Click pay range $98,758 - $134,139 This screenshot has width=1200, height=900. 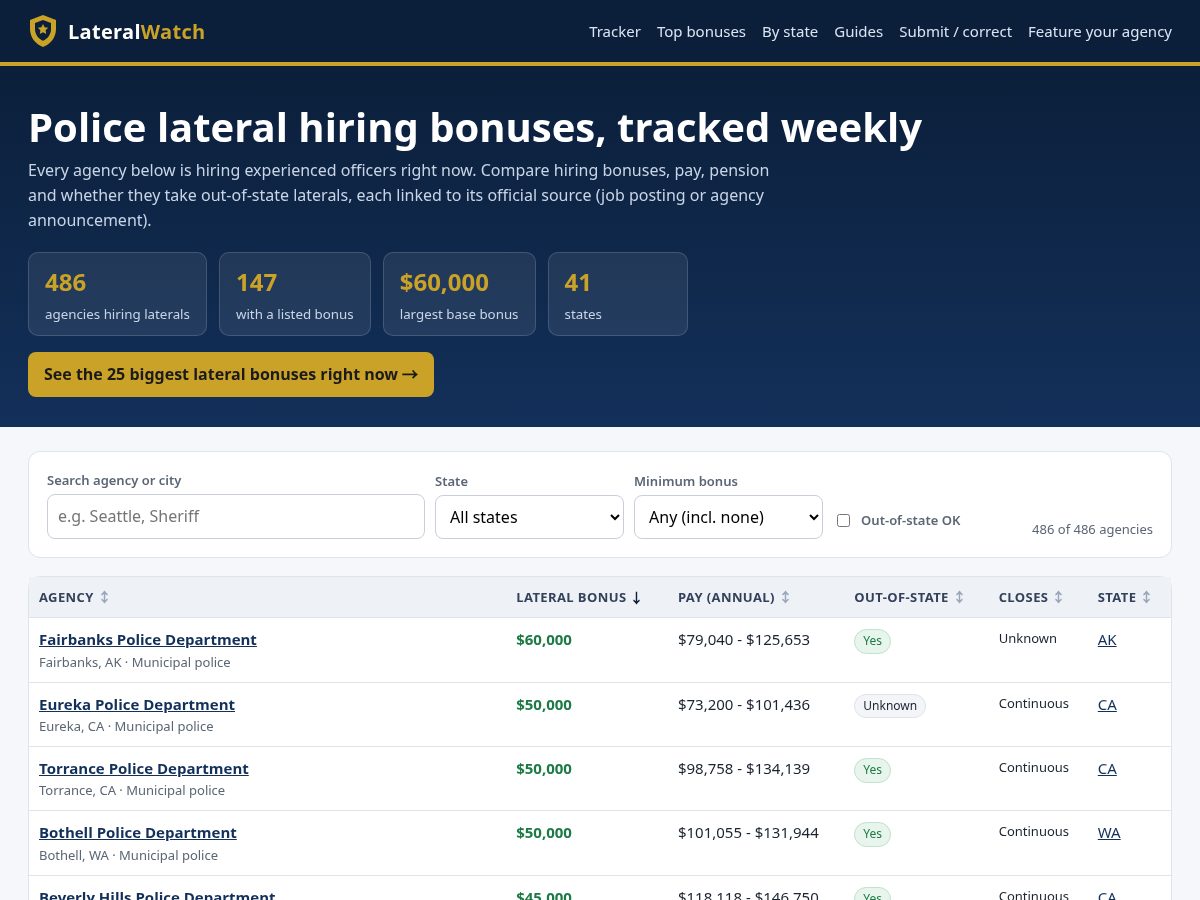click(x=744, y=768)
